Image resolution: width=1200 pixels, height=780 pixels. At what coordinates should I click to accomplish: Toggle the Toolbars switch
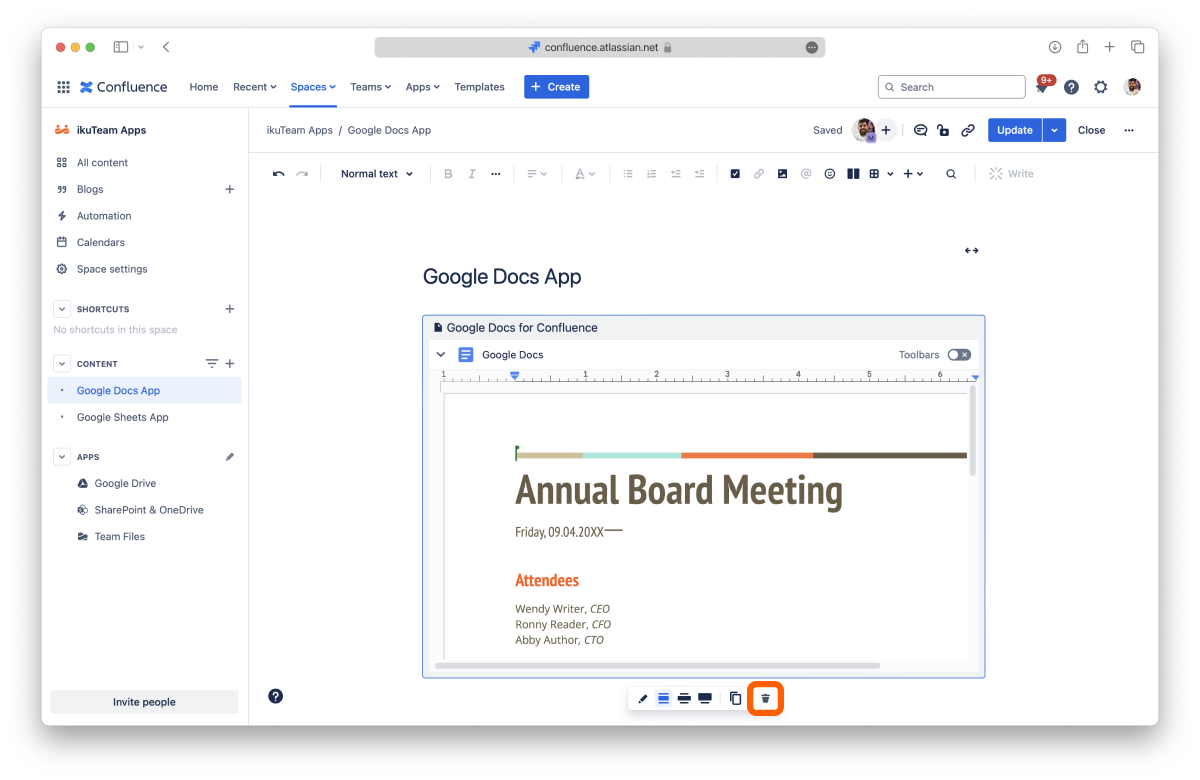[959, 355]
